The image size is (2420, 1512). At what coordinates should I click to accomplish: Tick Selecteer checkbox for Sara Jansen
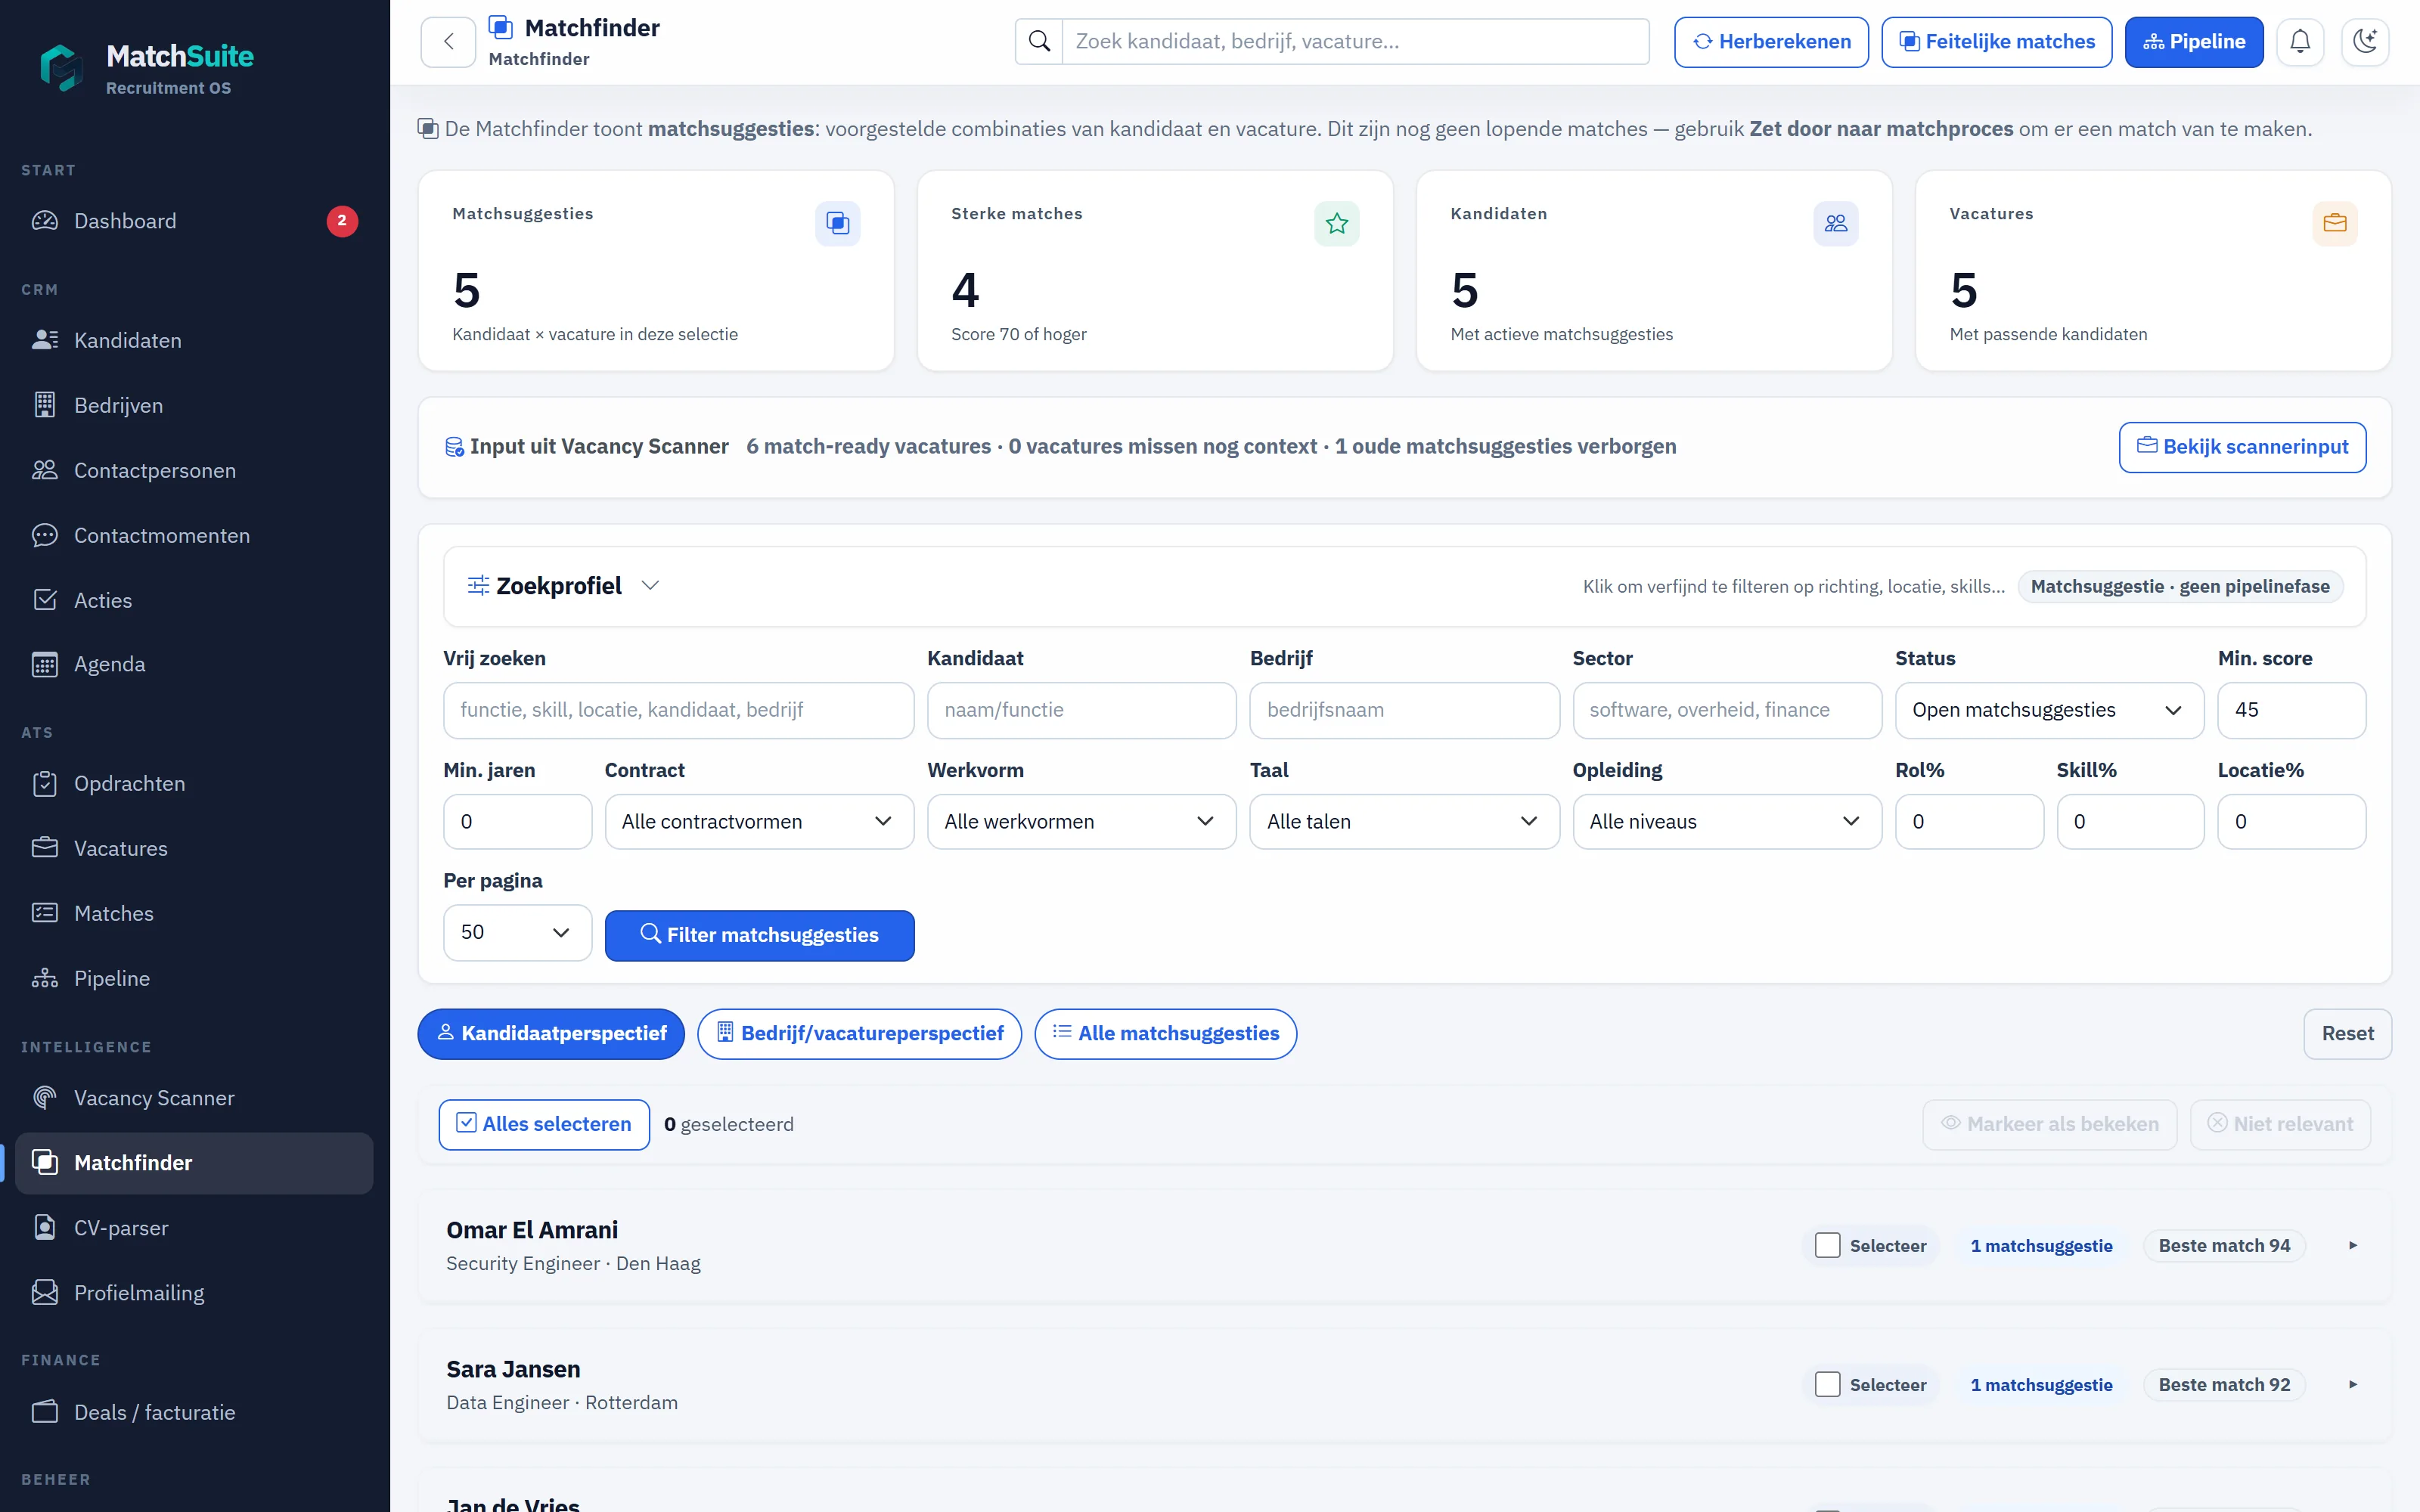pyautogui.click(x=1827, y=1384)
